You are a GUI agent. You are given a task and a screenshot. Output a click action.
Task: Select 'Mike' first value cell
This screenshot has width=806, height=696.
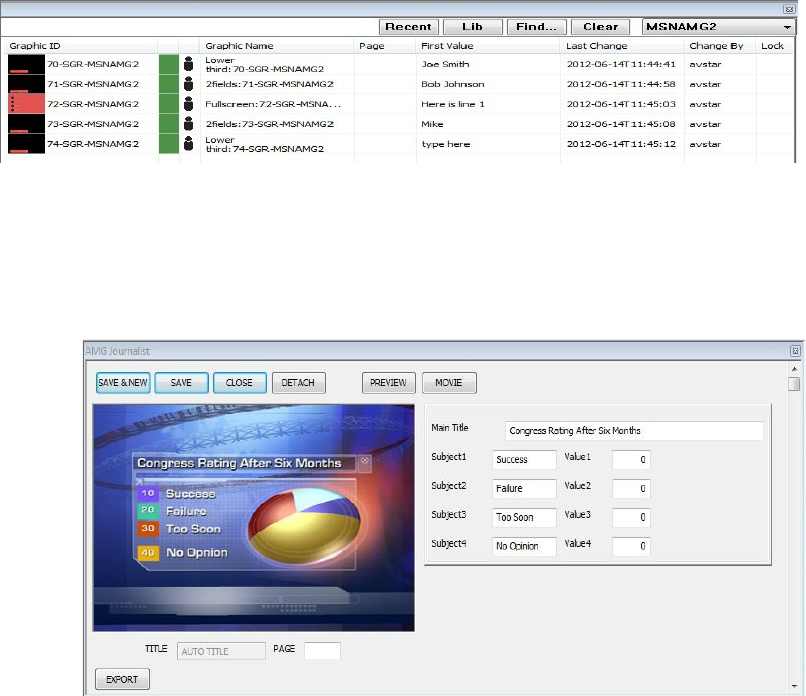(x=432, y=124)
